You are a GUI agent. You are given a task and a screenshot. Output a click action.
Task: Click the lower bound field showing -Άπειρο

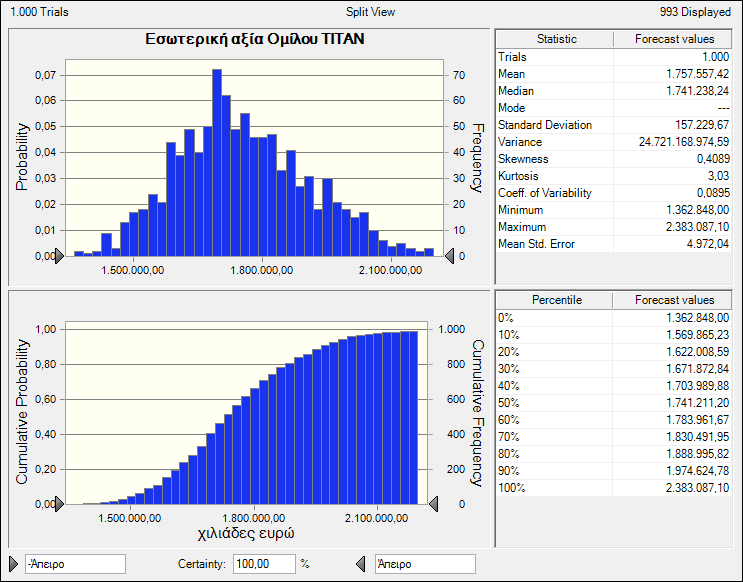click(75, 564)
